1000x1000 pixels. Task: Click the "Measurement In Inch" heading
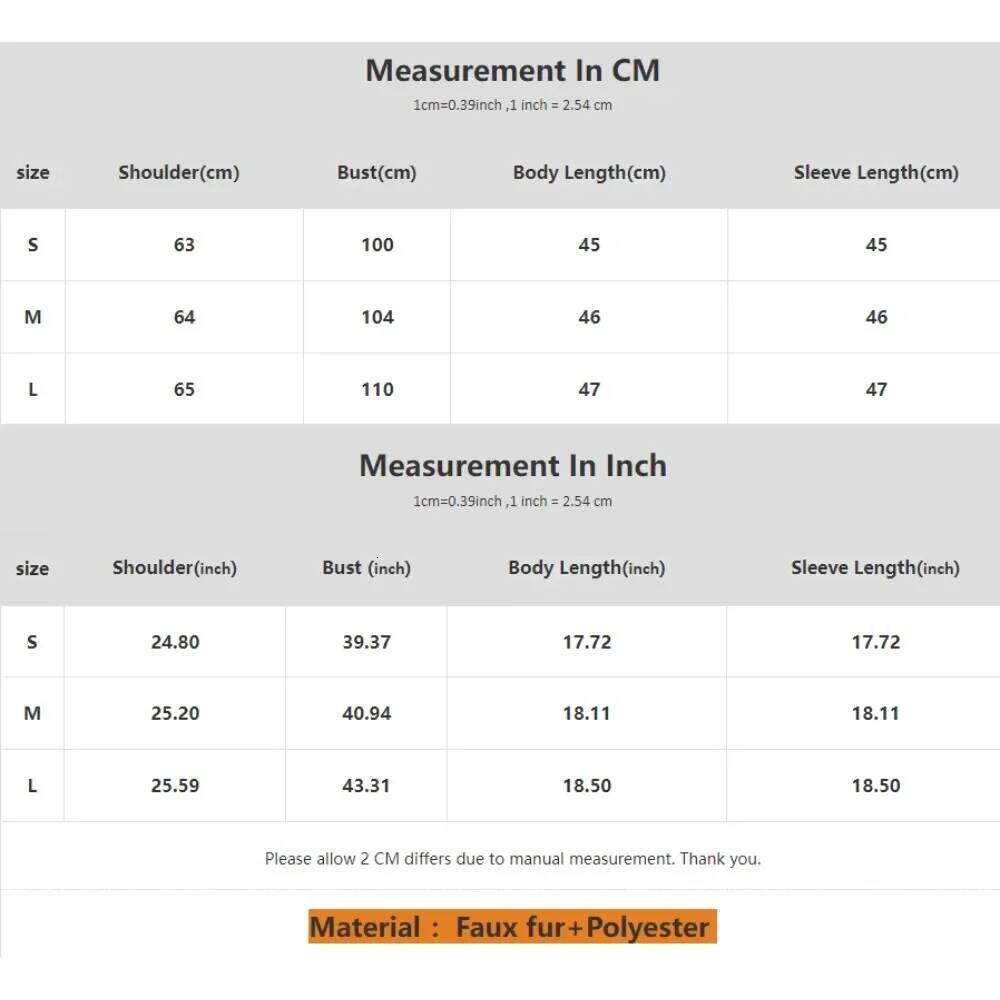coord(512,466)
